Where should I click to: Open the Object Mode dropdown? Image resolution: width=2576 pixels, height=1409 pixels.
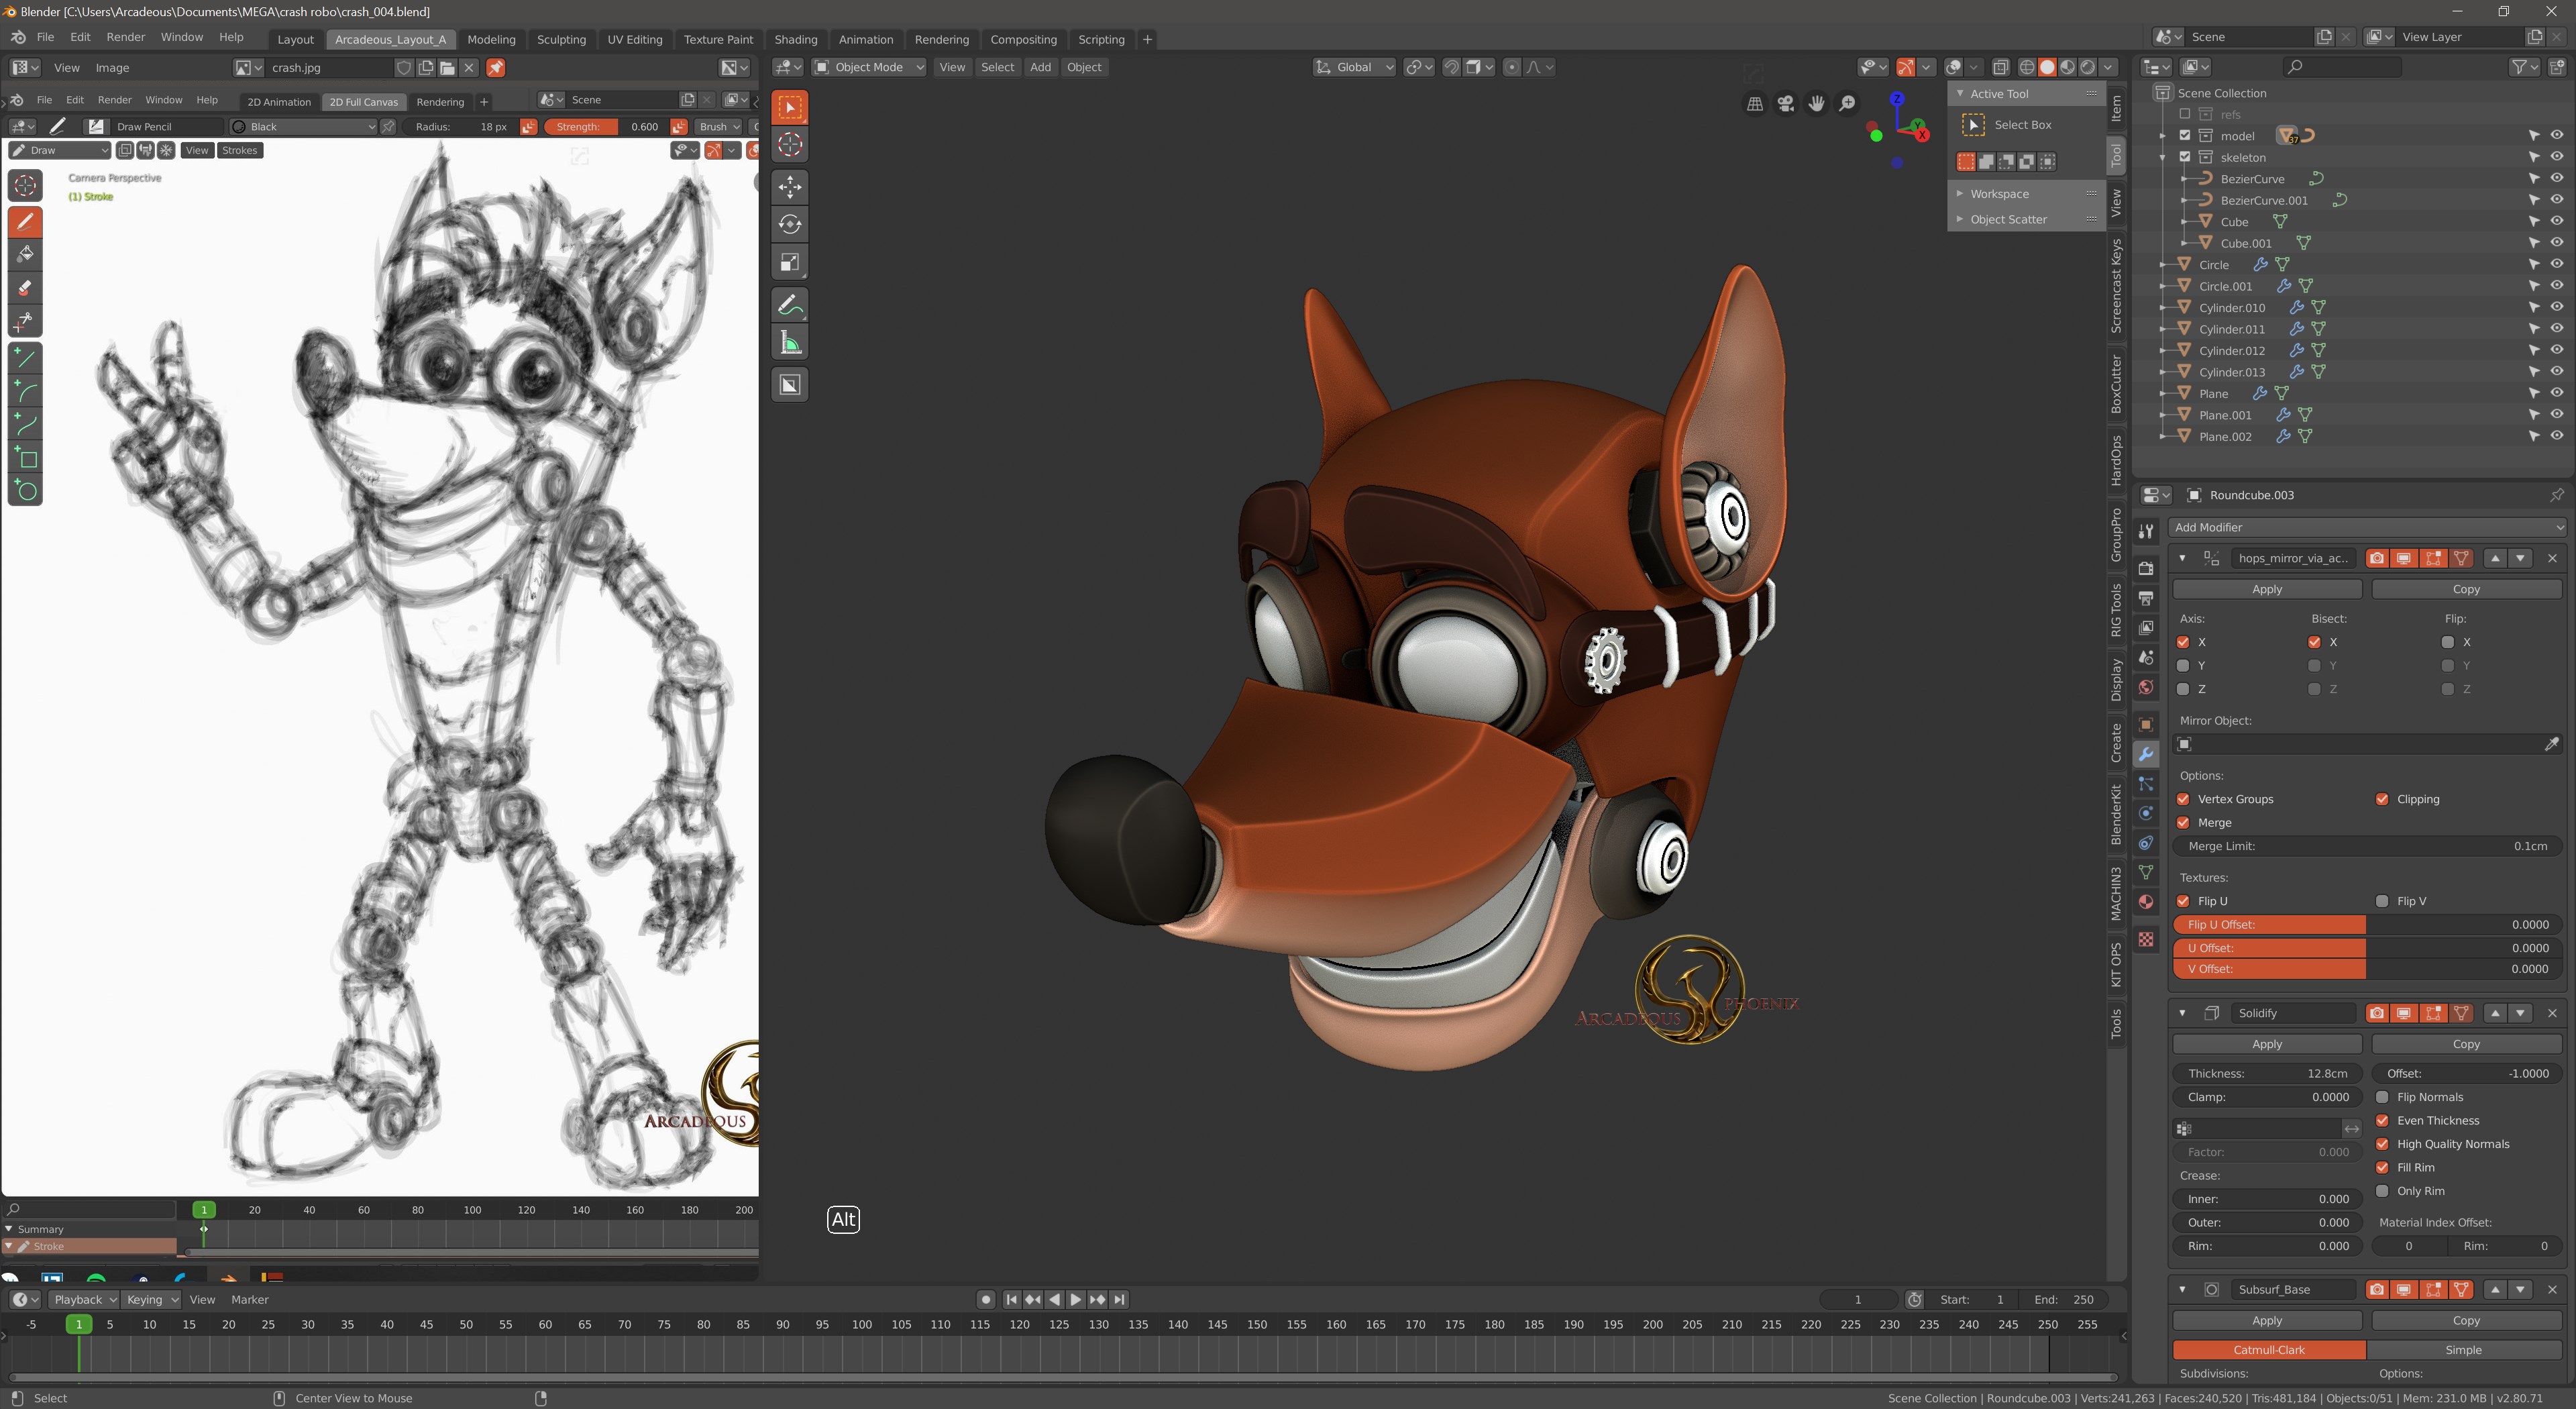[869, 67]
